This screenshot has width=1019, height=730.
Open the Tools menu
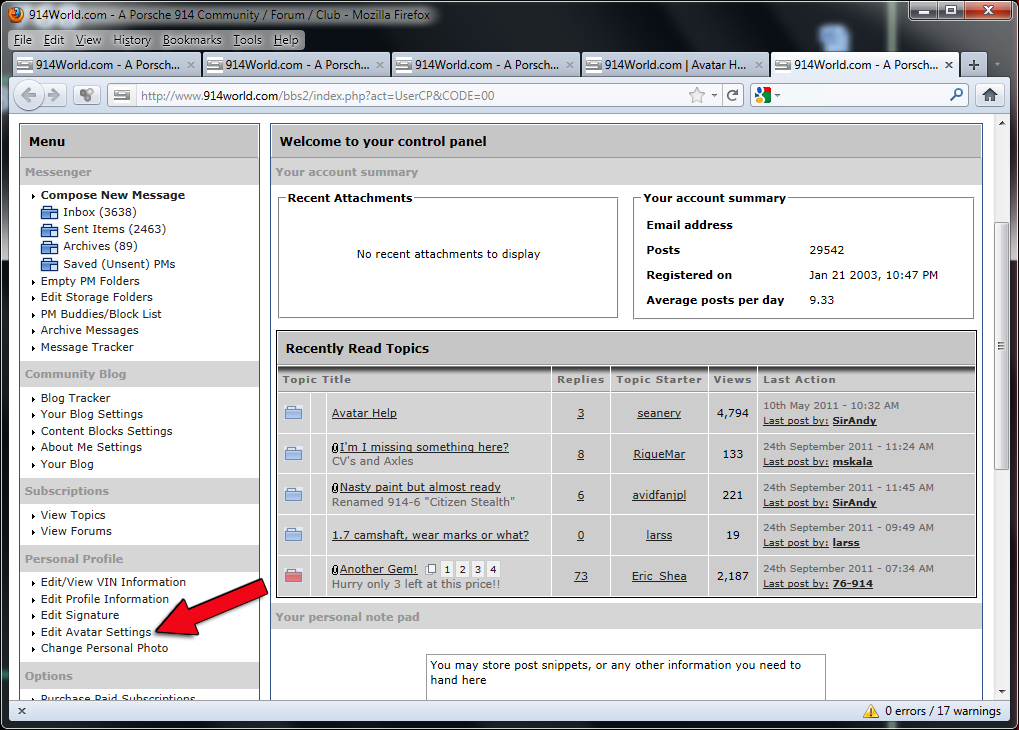[248, 40]
